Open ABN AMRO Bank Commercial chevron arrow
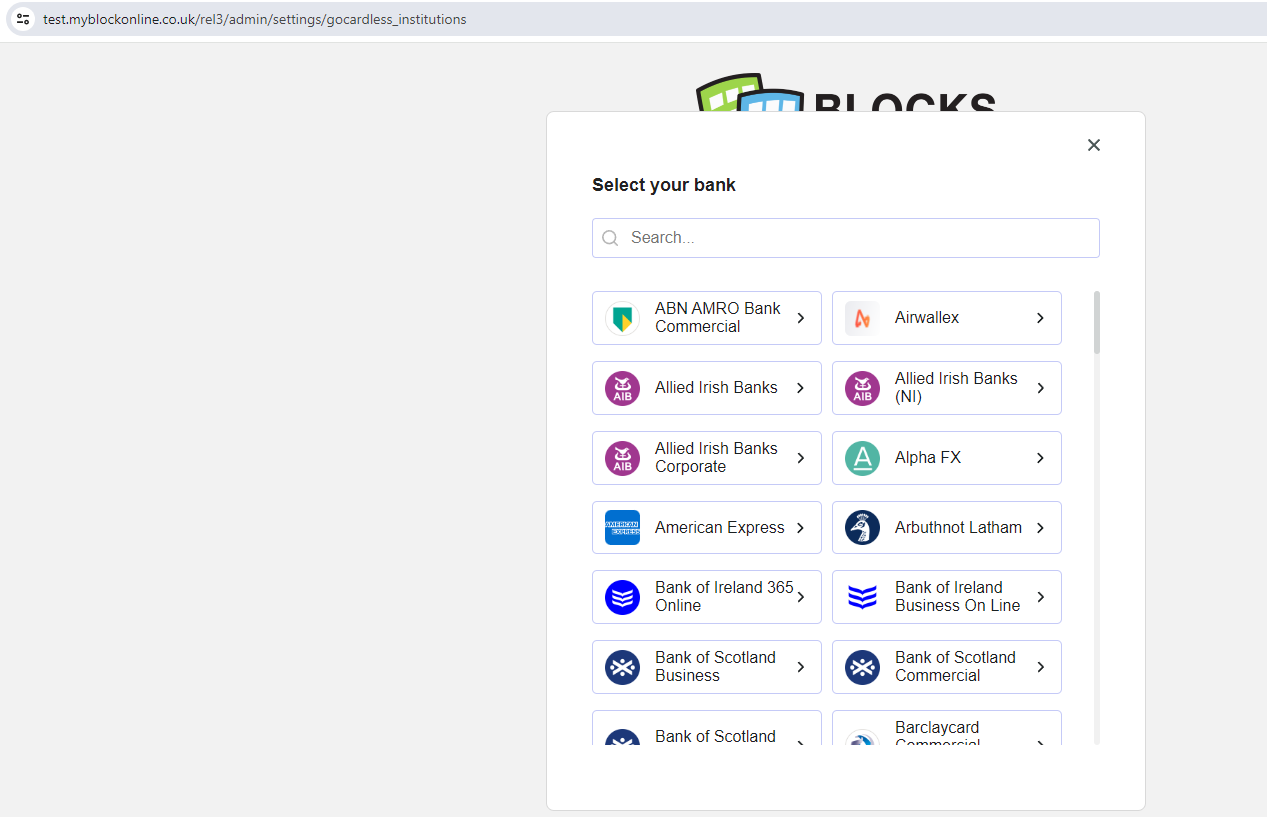1267x817 pixels. pos(801,318)
